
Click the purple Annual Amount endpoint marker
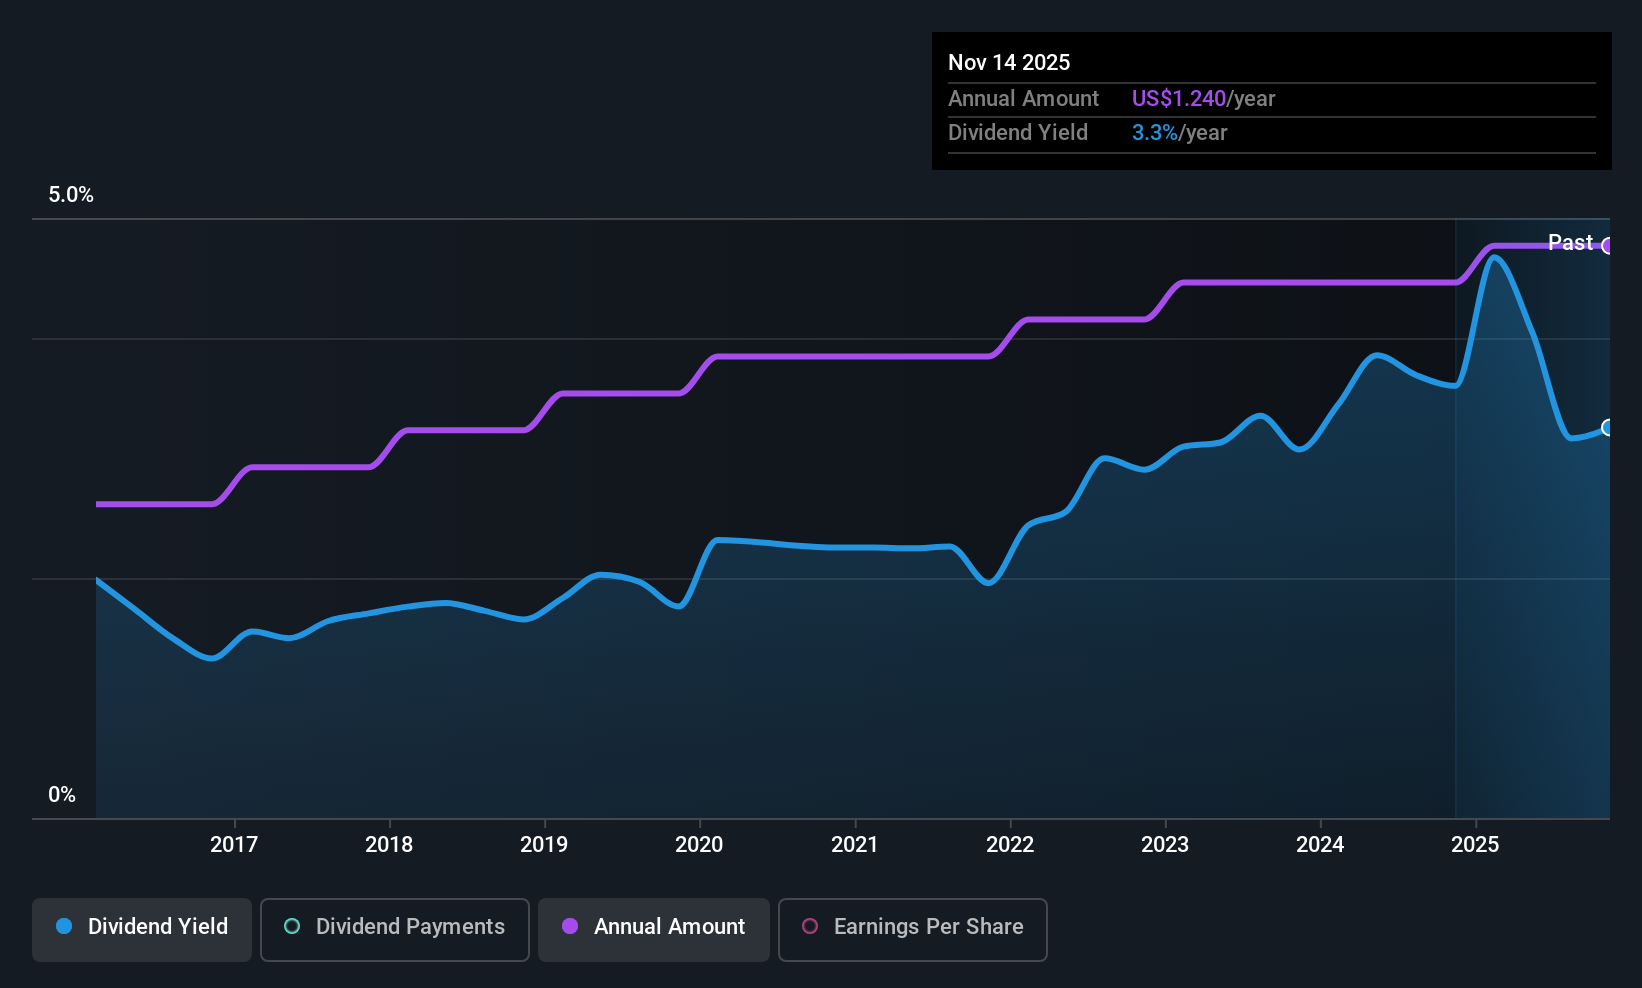pos(1608,246)
